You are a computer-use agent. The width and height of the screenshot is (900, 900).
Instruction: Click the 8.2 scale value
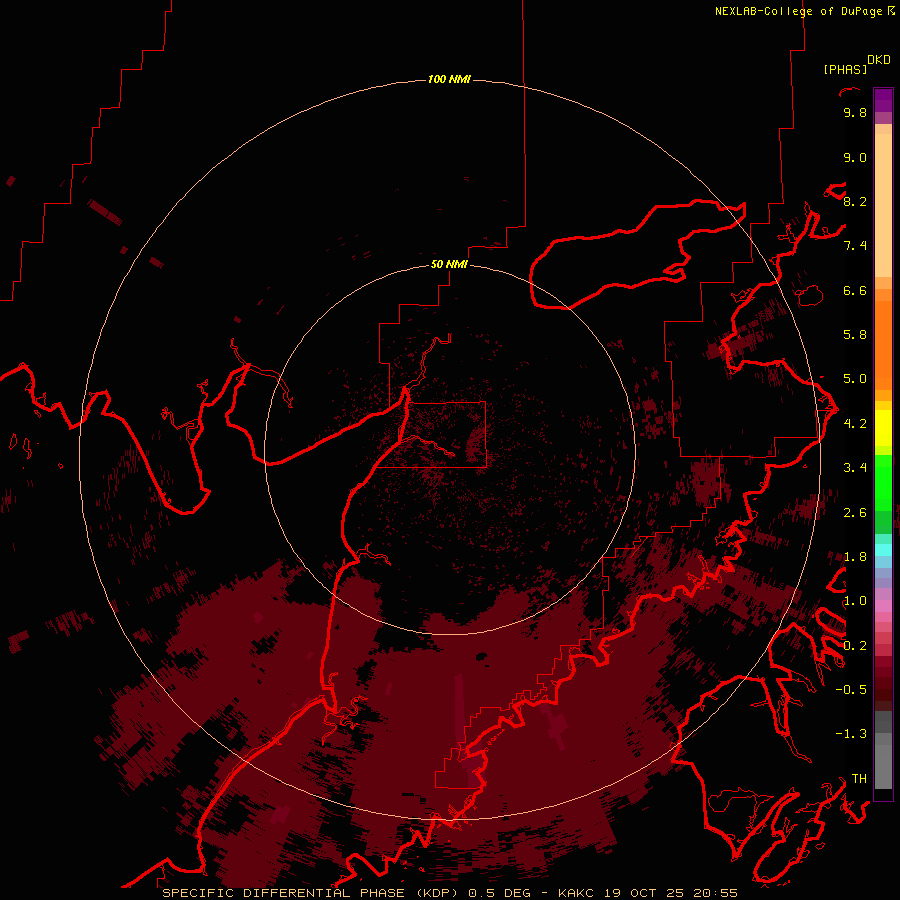coord(855,201)
